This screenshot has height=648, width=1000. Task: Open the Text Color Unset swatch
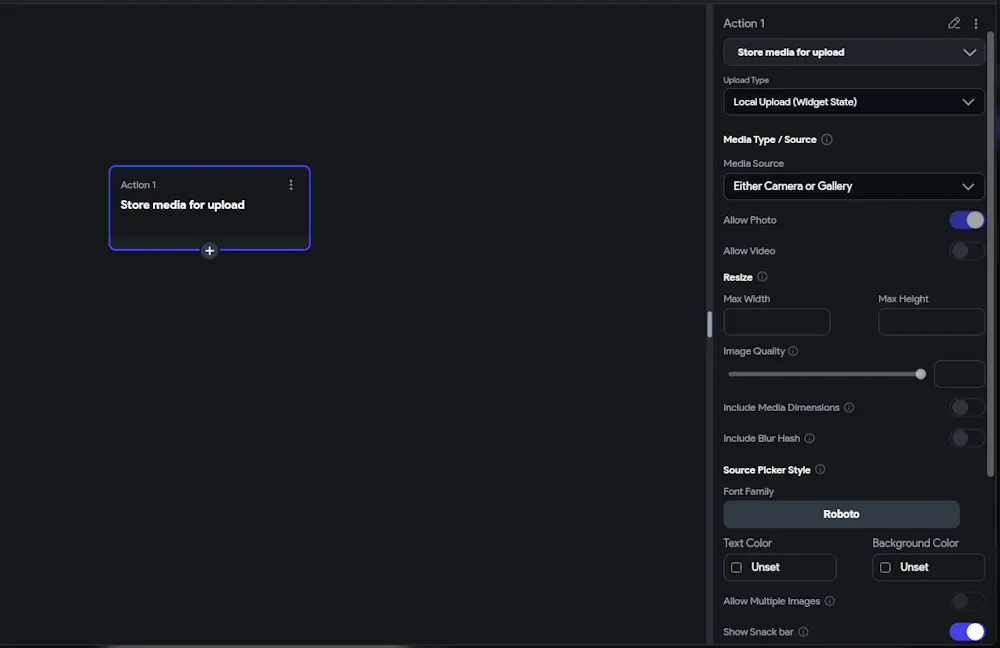click(x=779, y=567)
